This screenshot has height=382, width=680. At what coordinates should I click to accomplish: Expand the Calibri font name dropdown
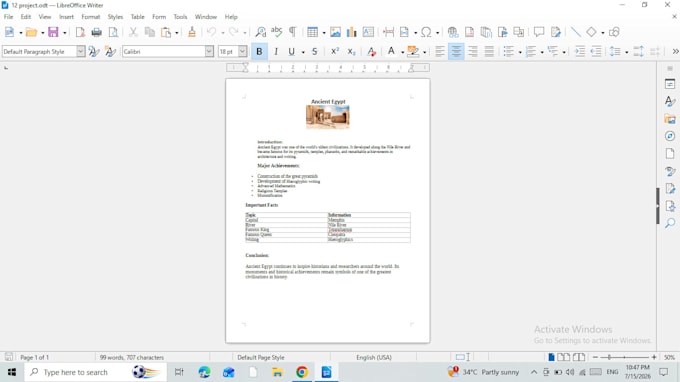click(209, 52)
